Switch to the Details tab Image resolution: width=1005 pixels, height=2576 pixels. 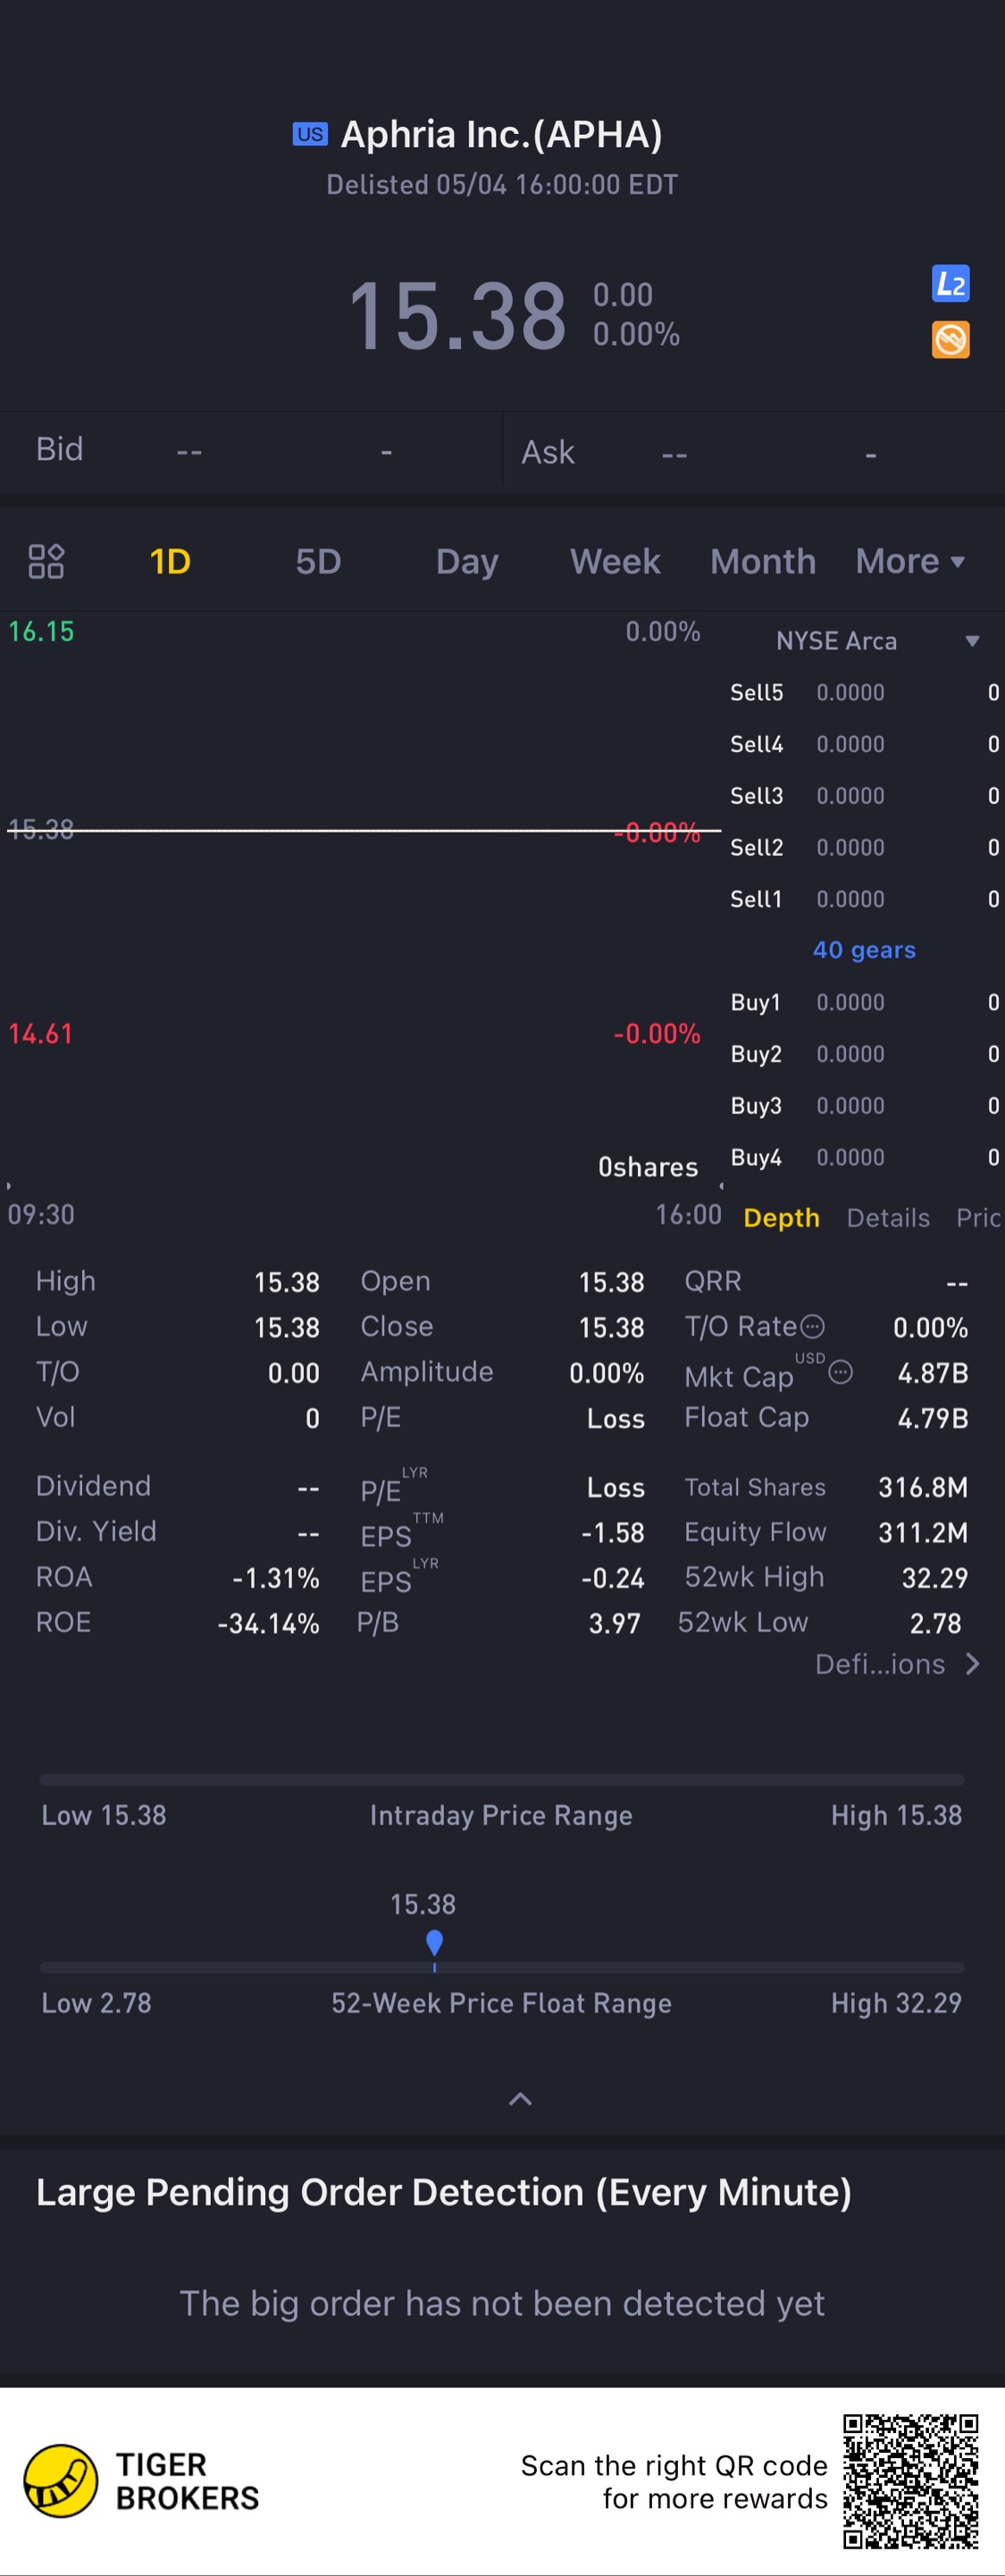pos(888,1217)
